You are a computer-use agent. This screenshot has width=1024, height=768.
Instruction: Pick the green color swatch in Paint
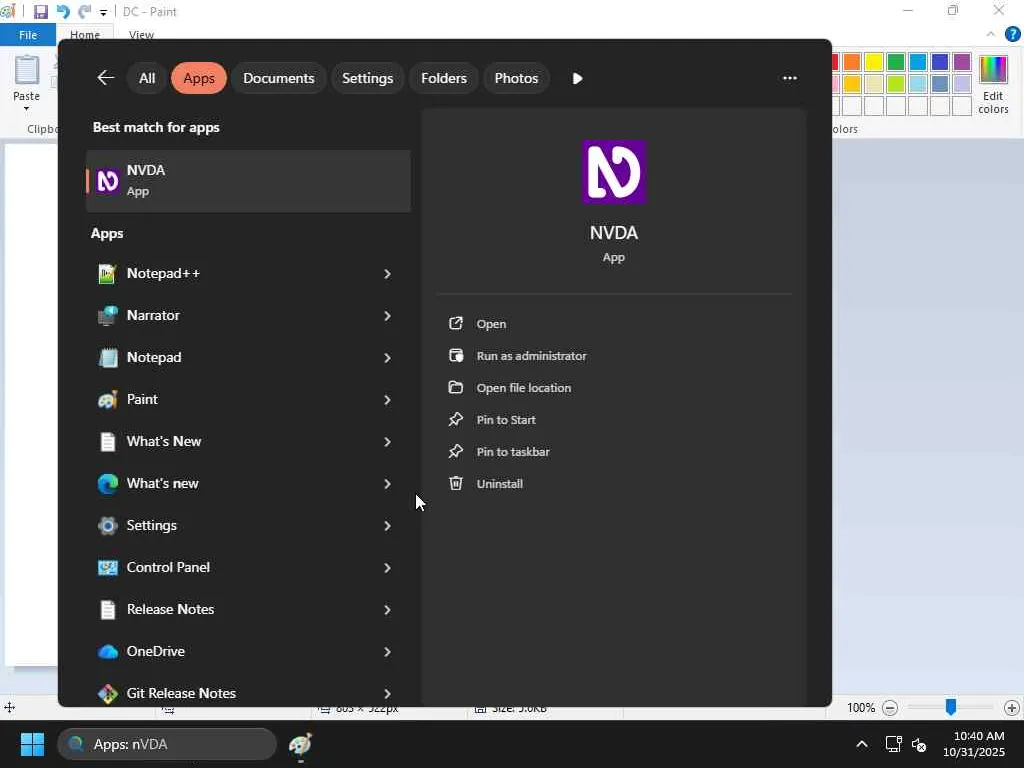896,62
